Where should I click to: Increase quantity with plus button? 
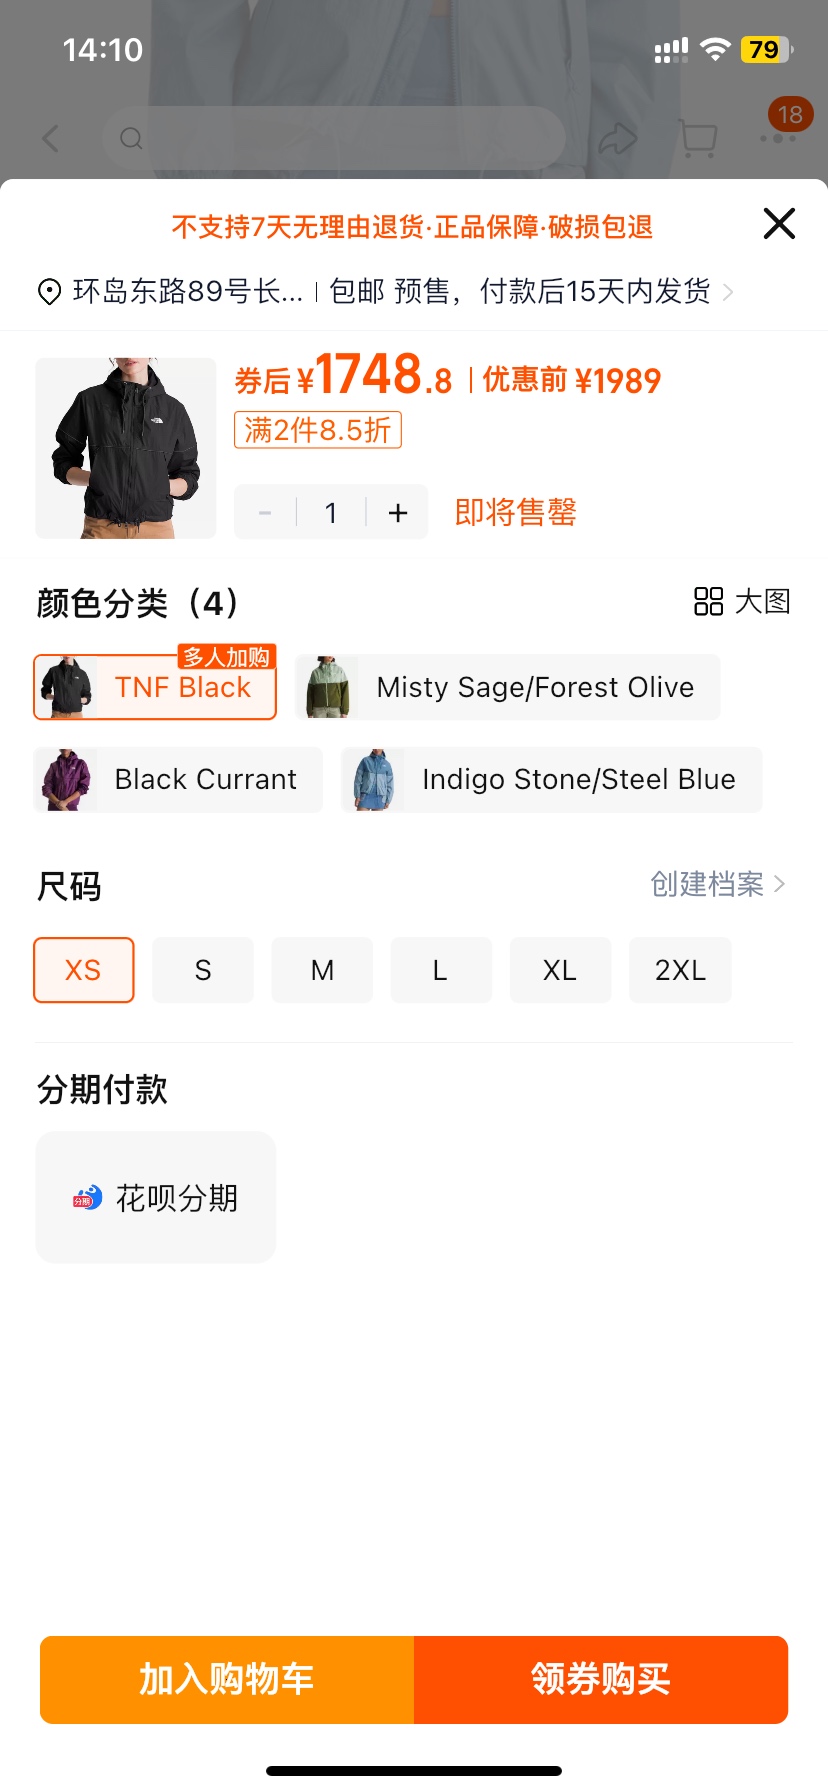pyautogui.click(x=398, y=513)
